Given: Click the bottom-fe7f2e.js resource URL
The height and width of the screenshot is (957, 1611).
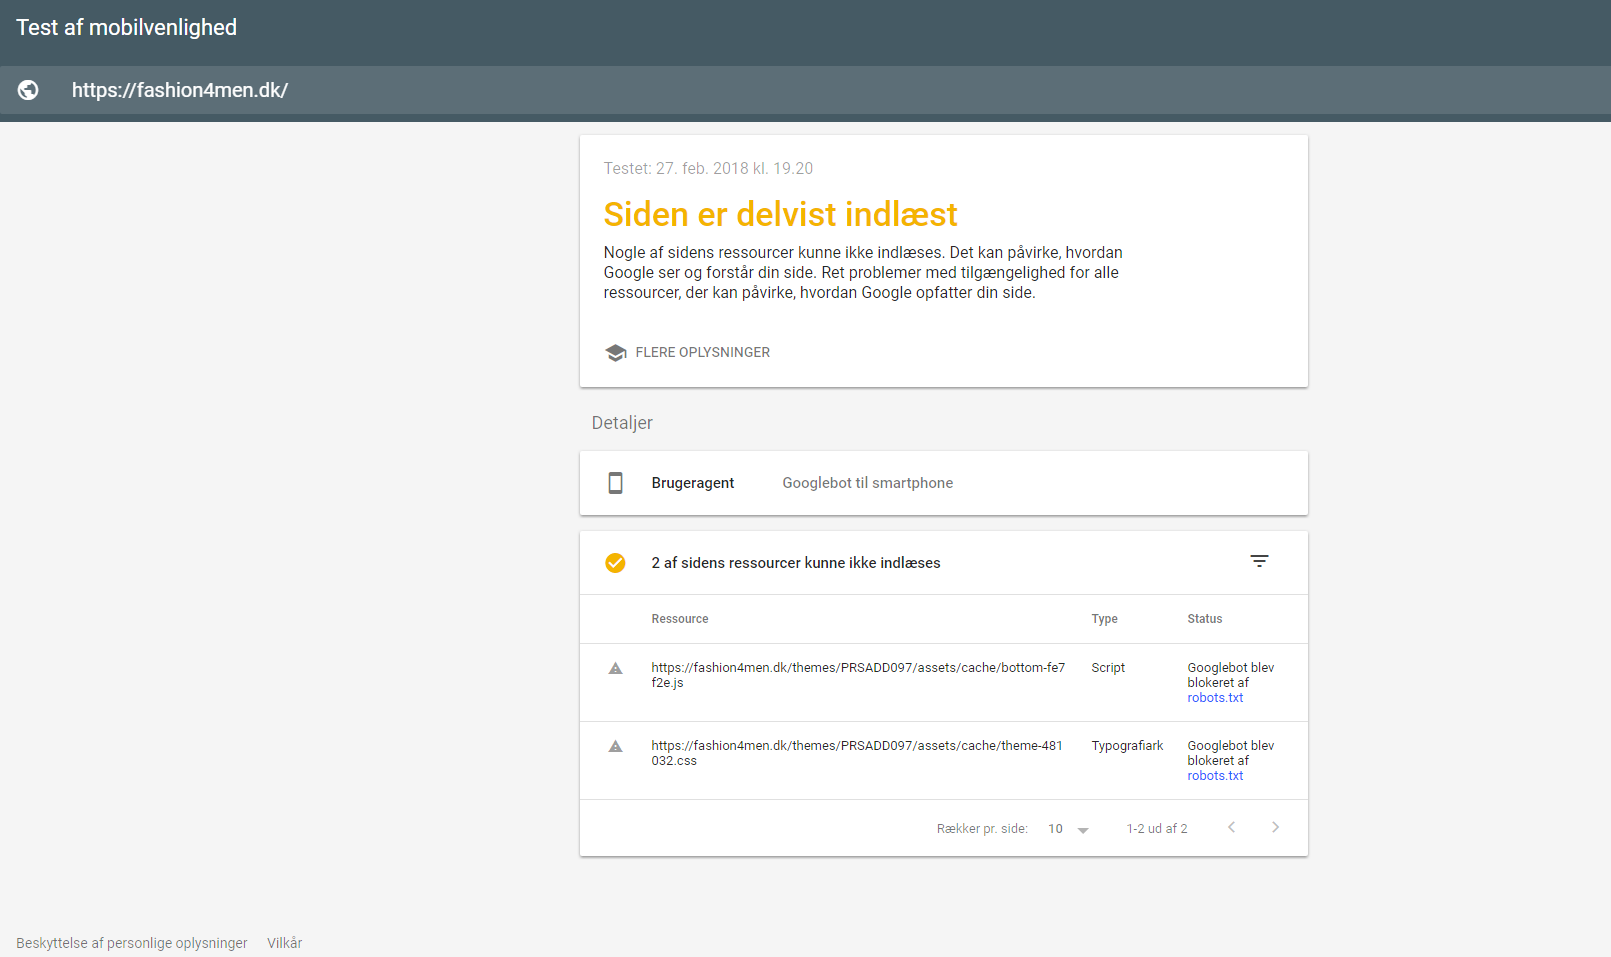Looking at the screenshot, I should pos(858,675).
